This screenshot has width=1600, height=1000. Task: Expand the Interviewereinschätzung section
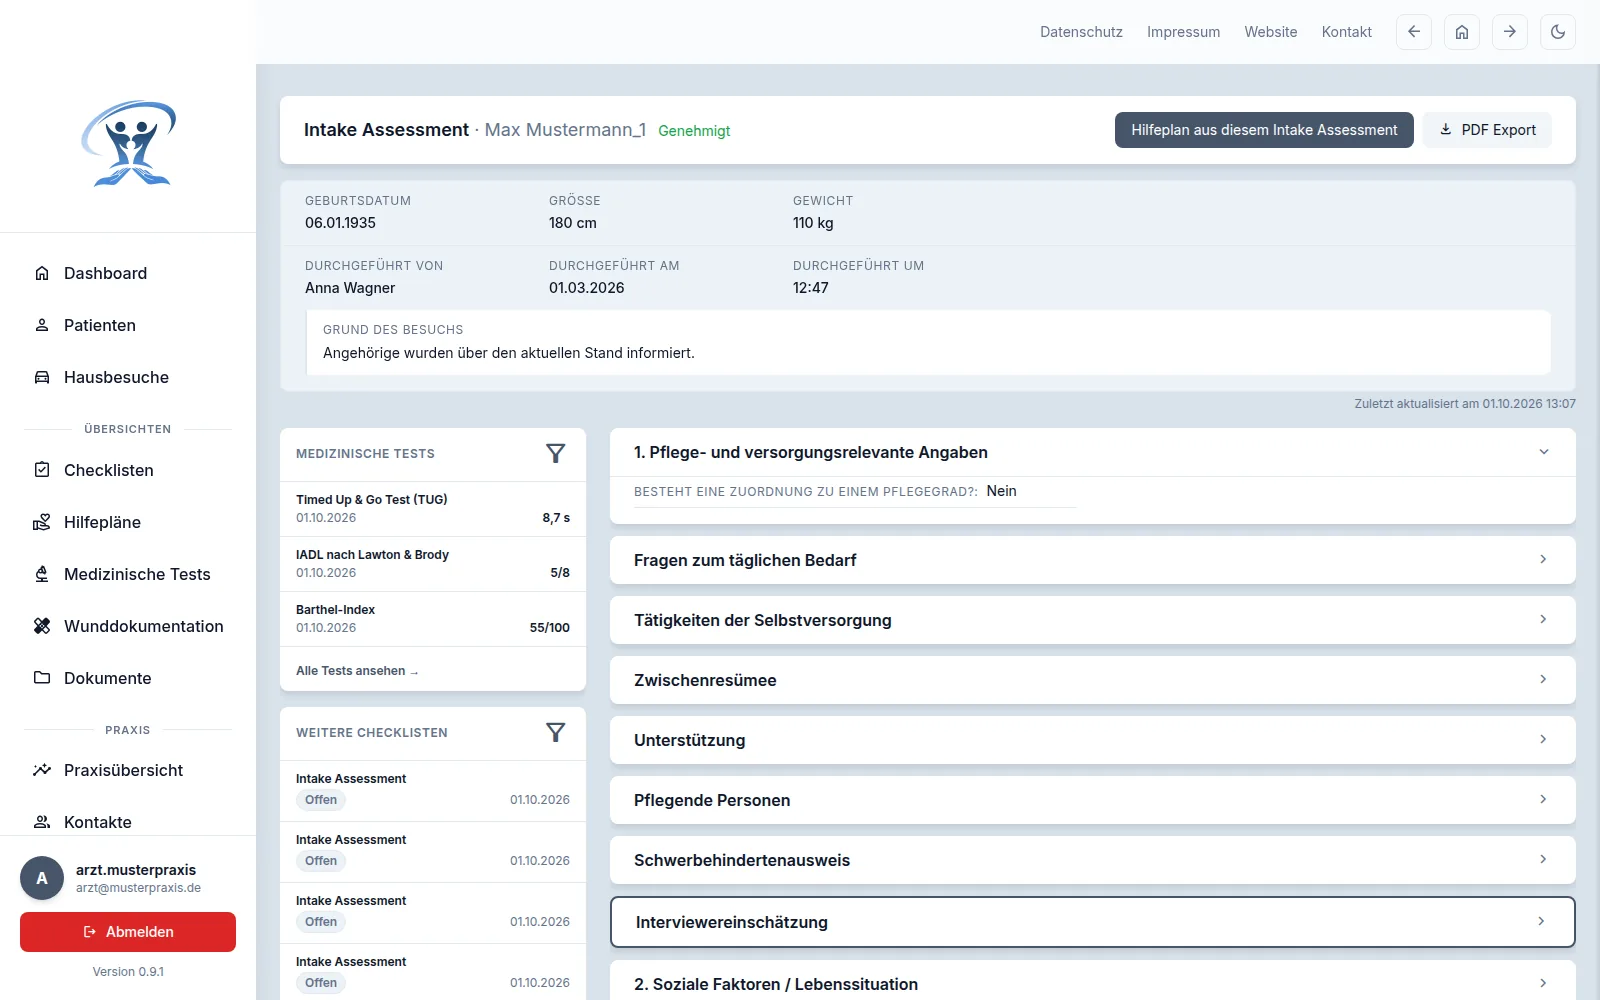(x=1092, y=922)
